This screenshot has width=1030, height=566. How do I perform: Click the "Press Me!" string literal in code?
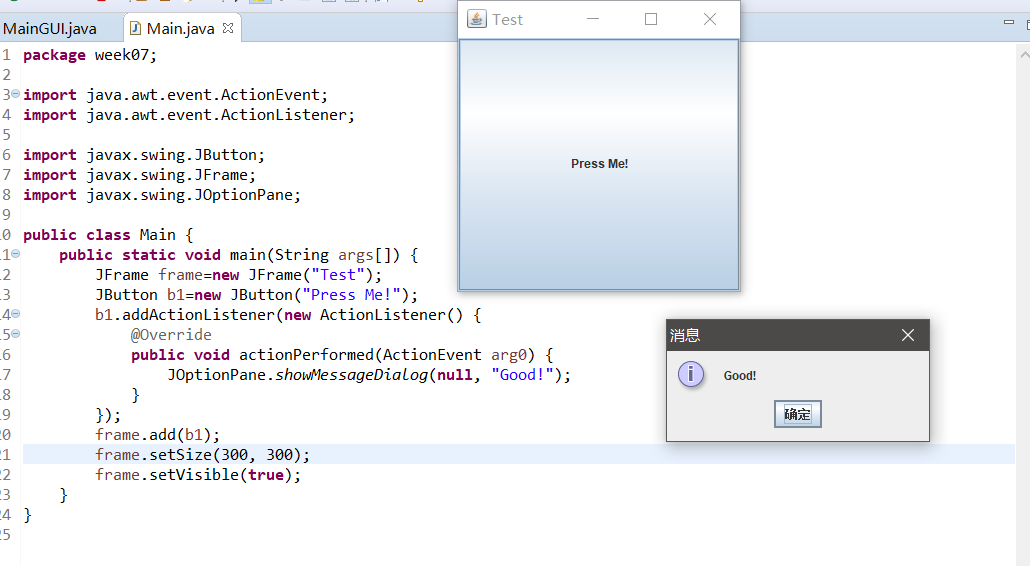click(351, 295)
